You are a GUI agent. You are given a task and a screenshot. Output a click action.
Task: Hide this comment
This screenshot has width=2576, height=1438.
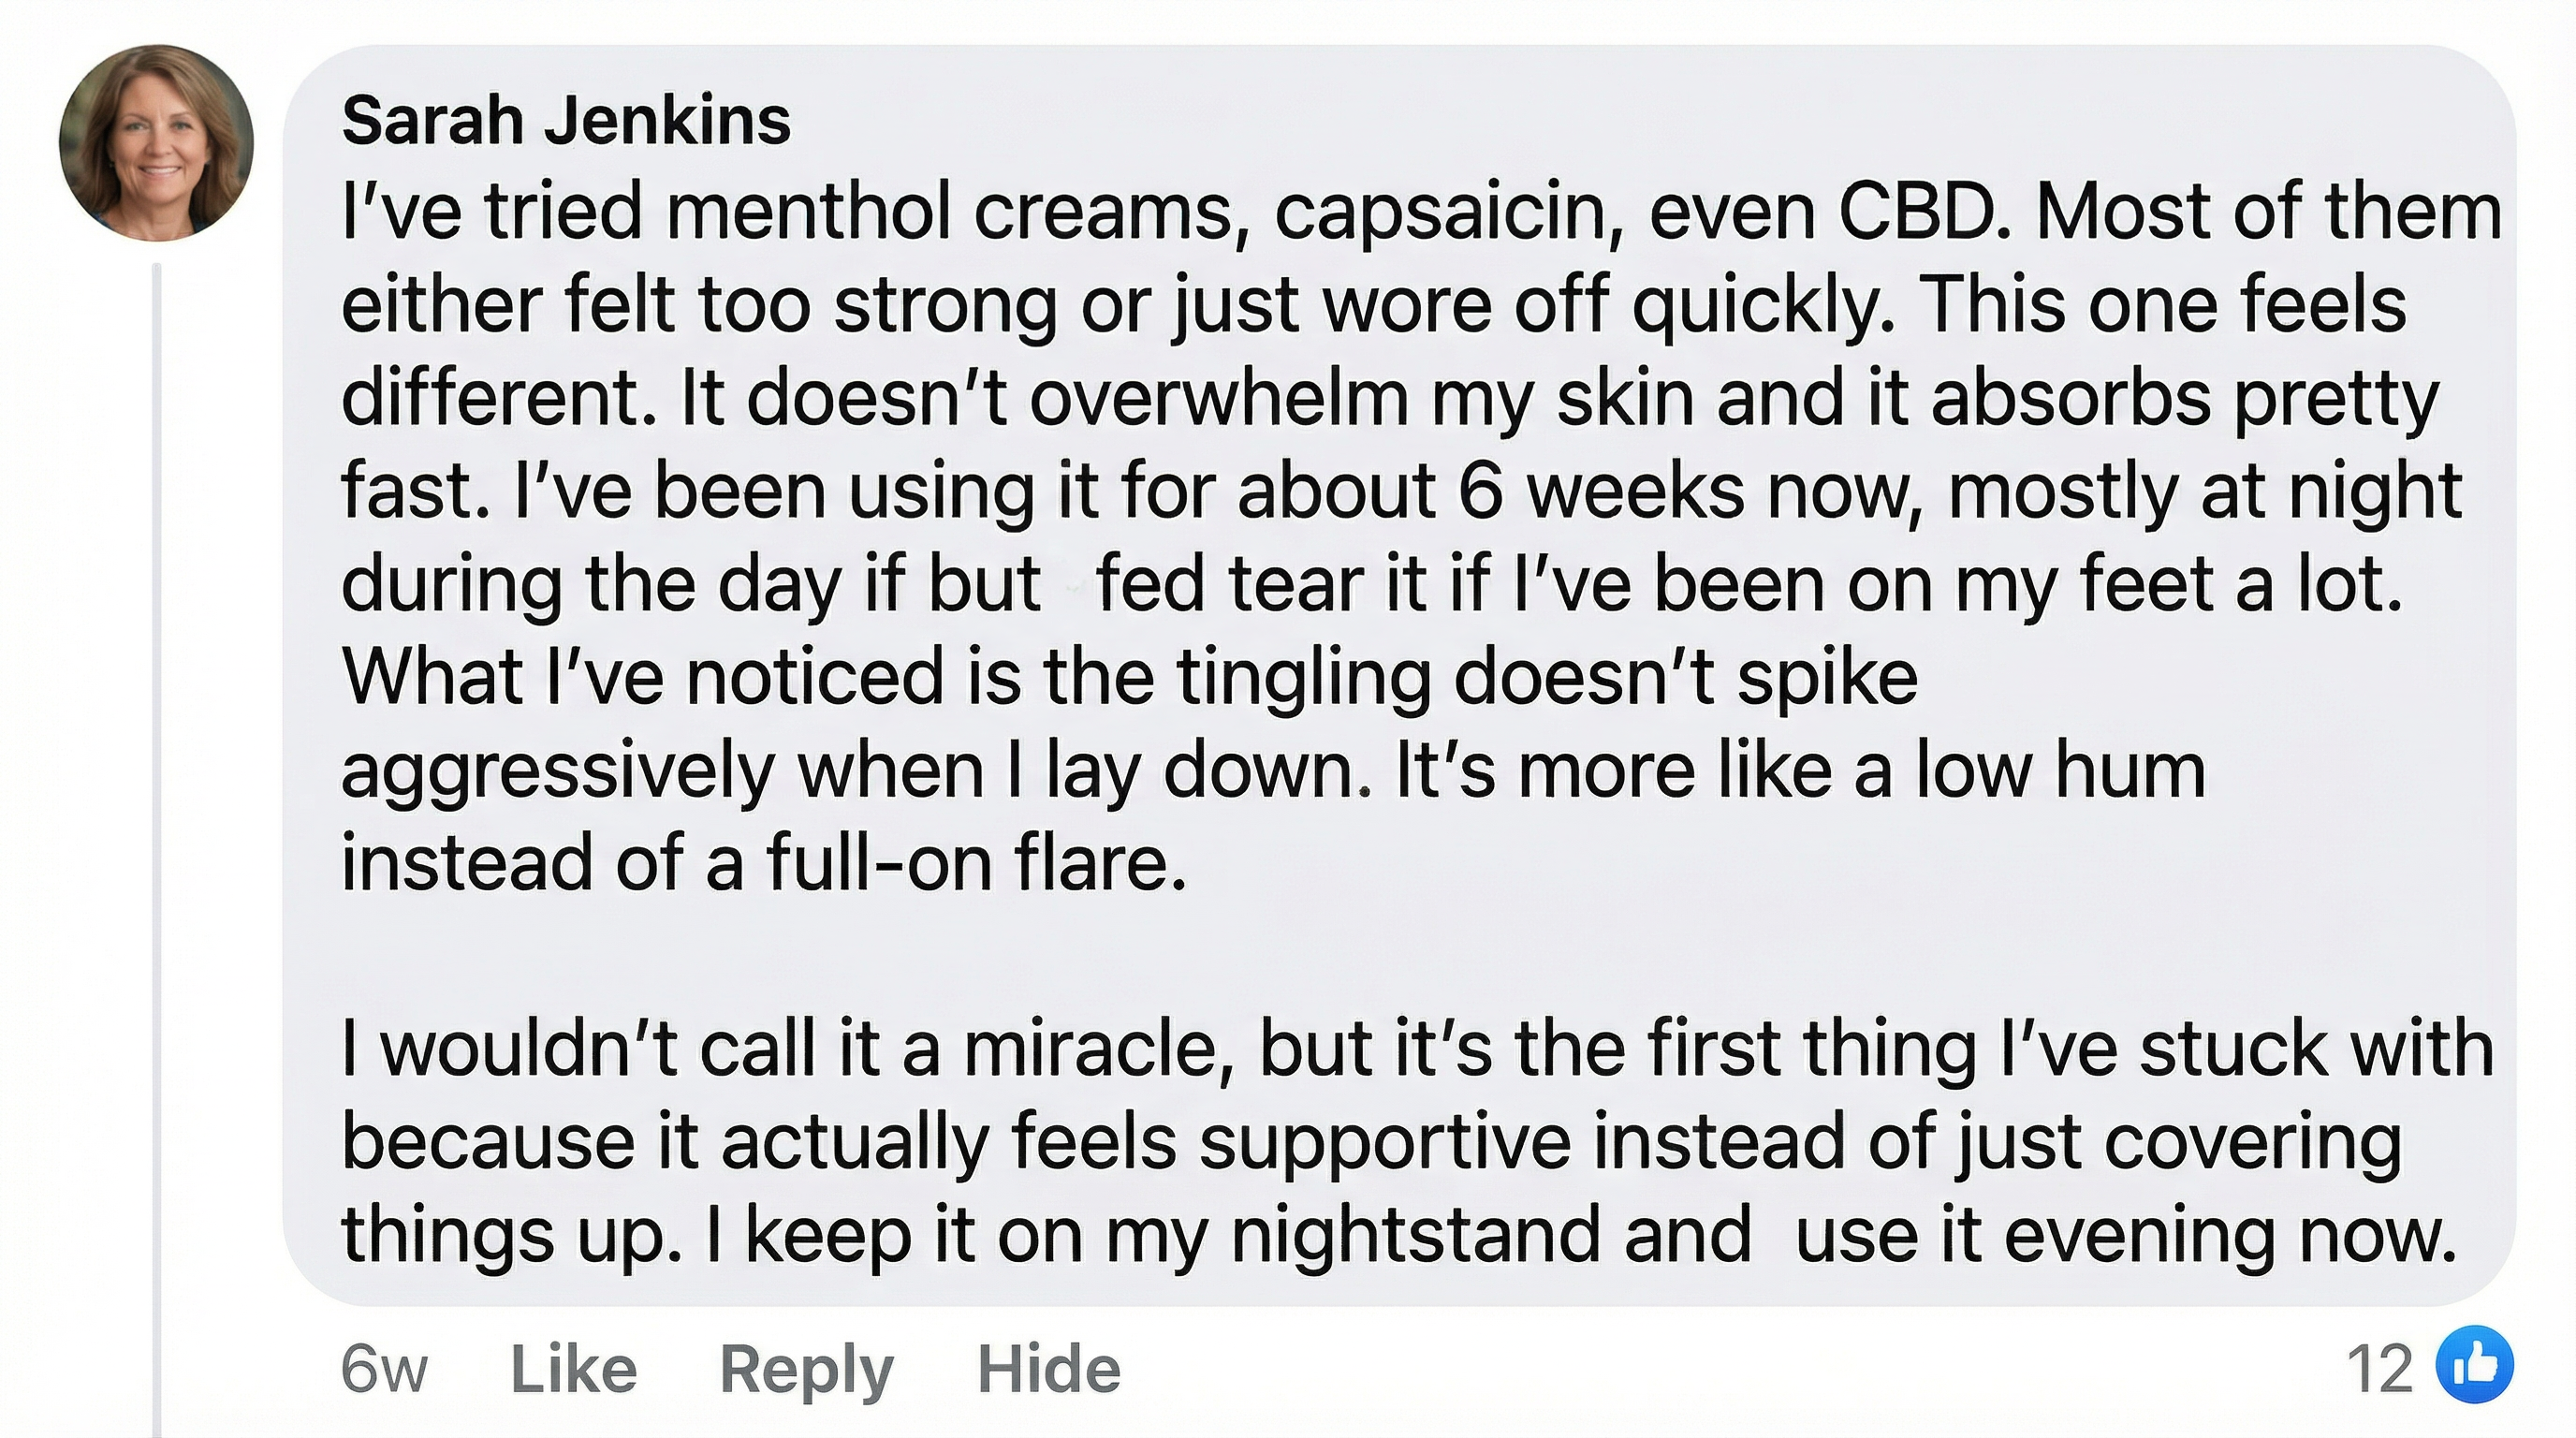[x=1048, y=1369]
